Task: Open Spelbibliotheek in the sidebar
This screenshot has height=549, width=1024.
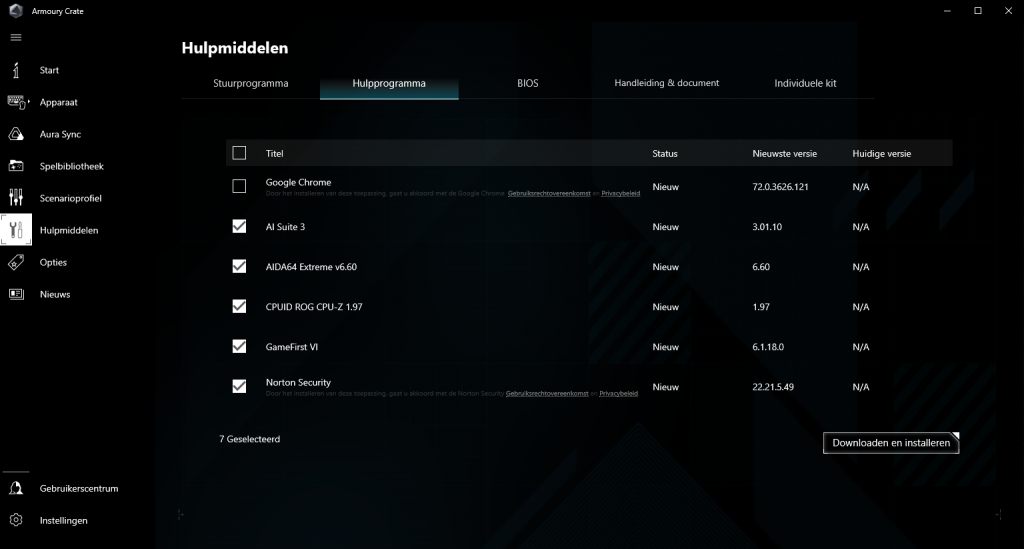Action: pos(71,166)
